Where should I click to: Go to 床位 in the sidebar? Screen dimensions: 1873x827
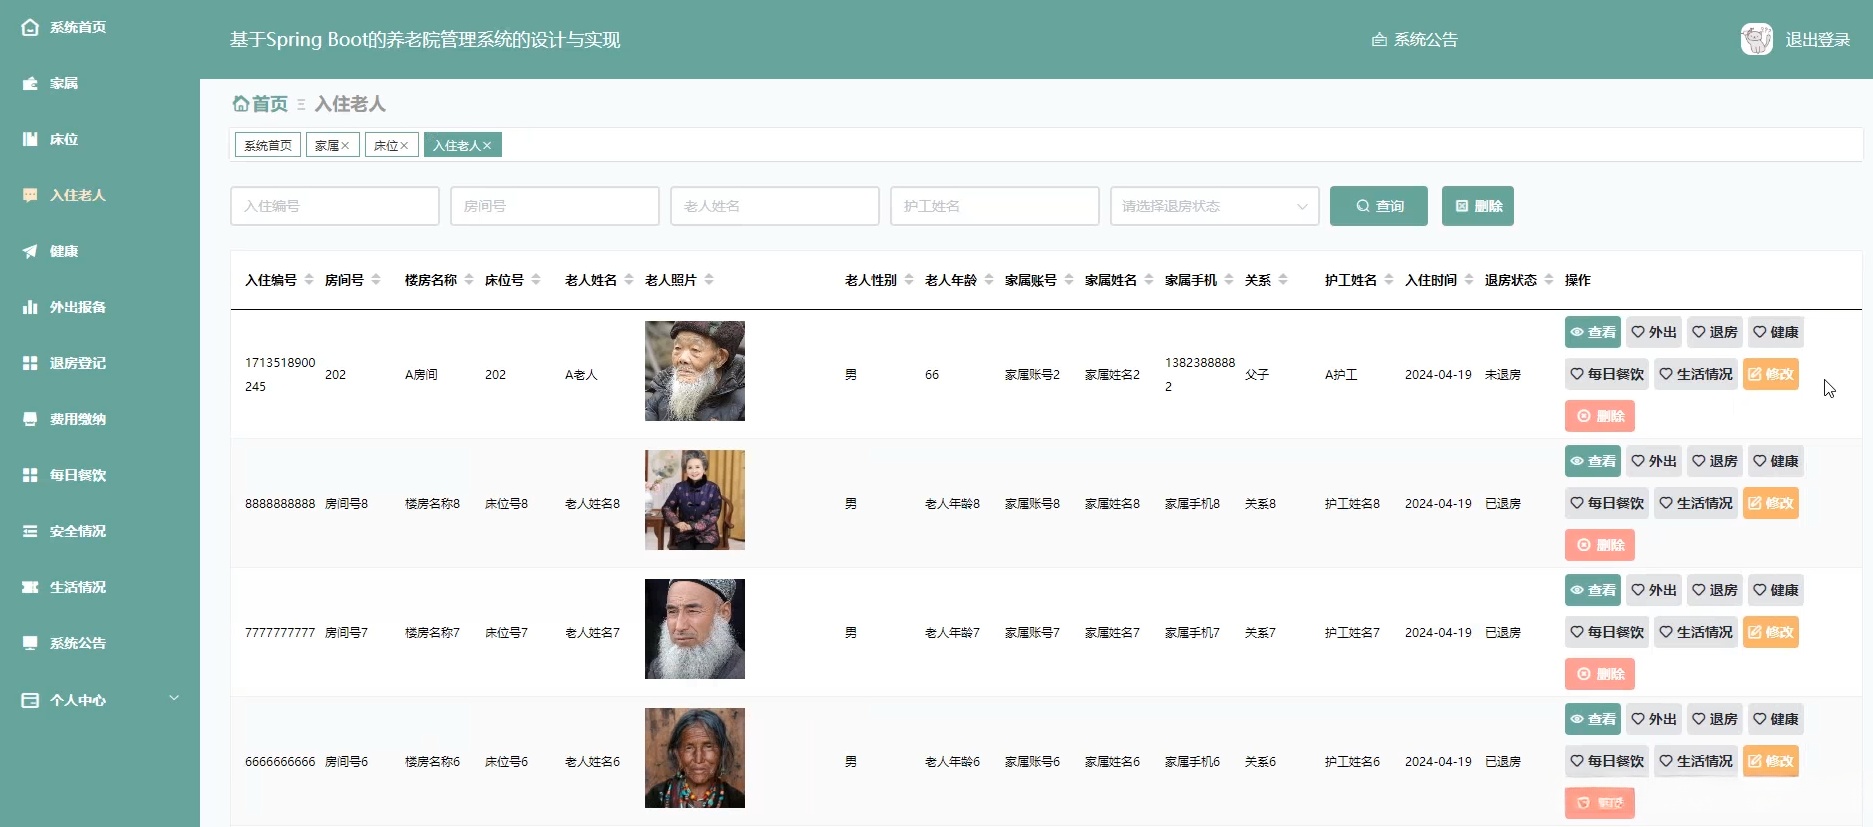(50, 139)
